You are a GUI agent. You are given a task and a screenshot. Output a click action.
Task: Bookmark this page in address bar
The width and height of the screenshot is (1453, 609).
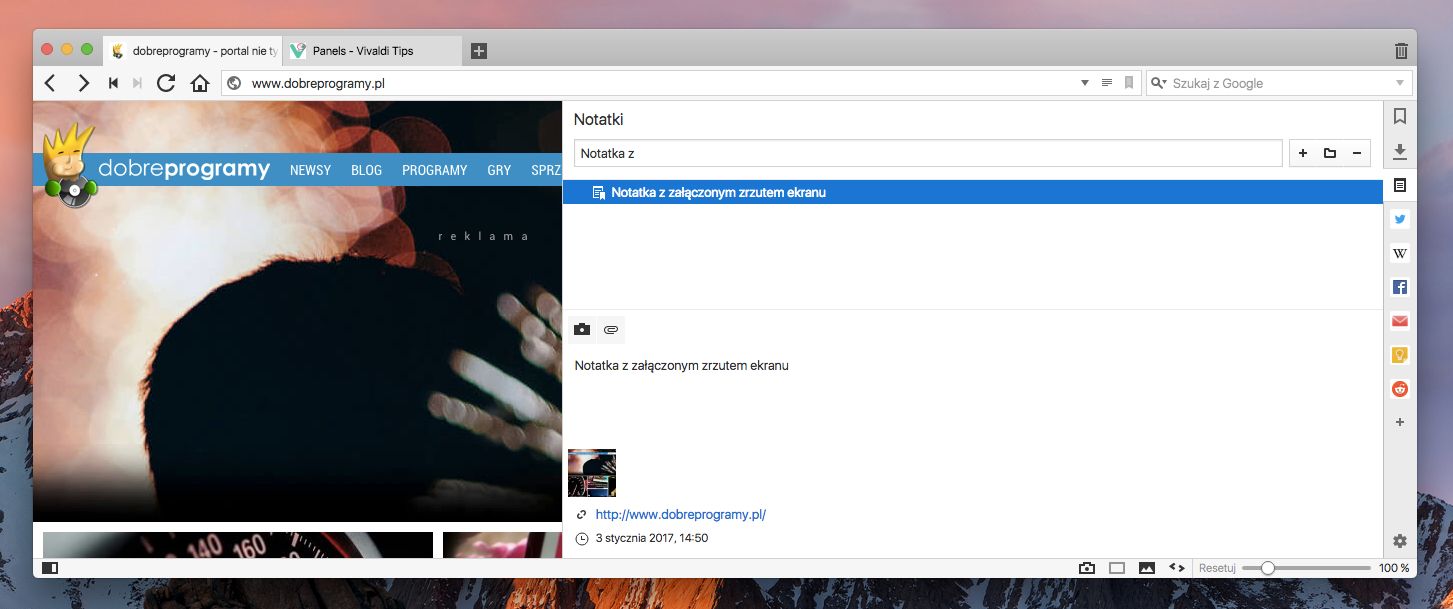[x=1129, y=83]
